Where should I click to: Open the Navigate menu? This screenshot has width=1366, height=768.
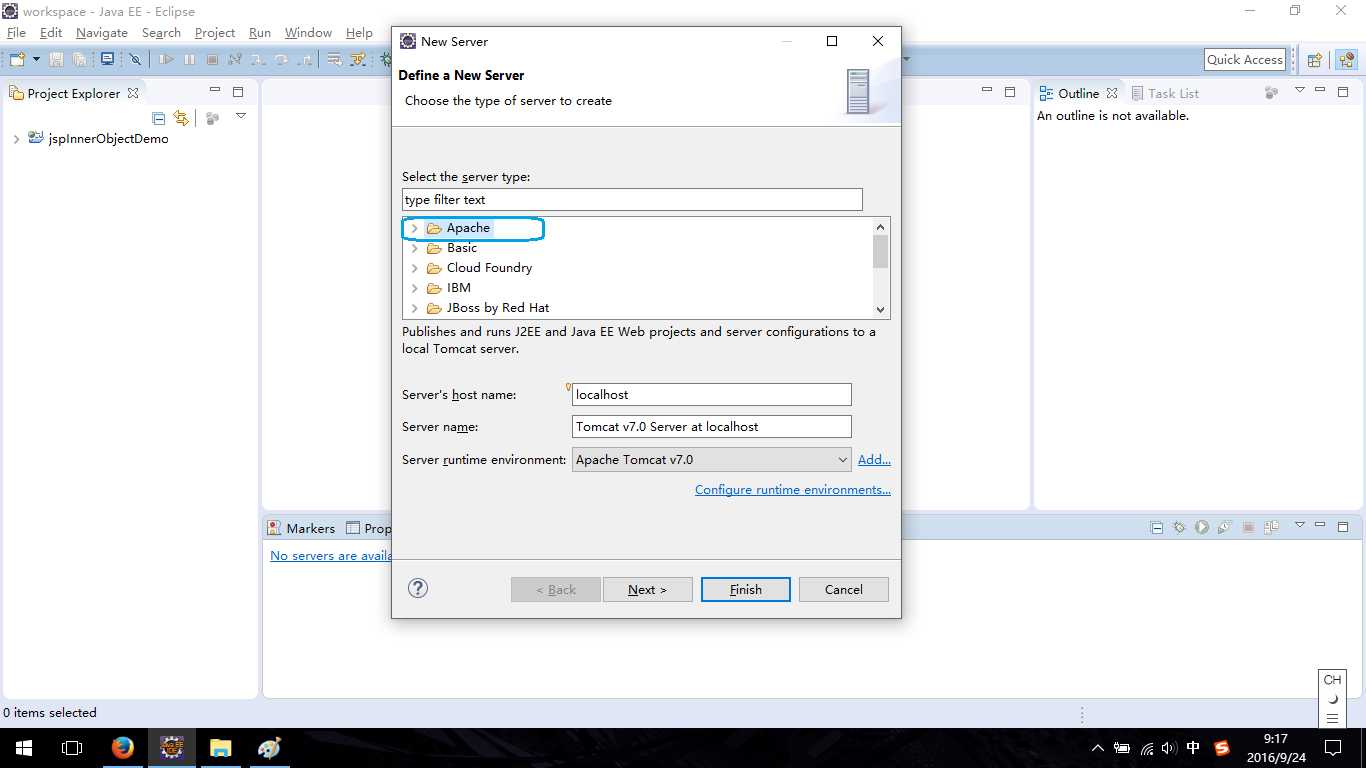click(x=101, y=33)
